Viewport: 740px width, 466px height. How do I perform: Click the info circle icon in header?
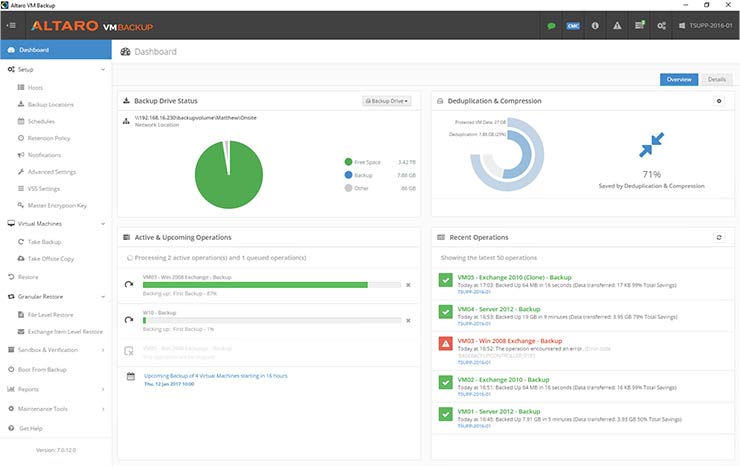click(595, 25)
